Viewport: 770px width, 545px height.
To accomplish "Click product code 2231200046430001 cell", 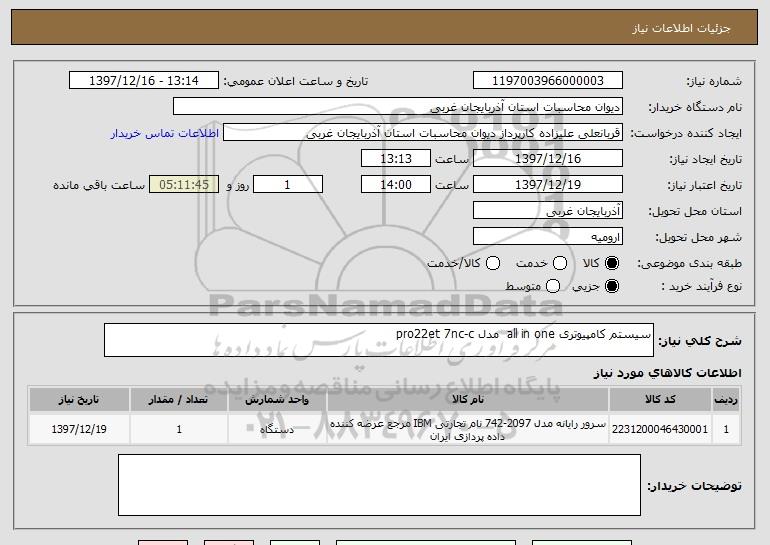I will click(660, 429).
